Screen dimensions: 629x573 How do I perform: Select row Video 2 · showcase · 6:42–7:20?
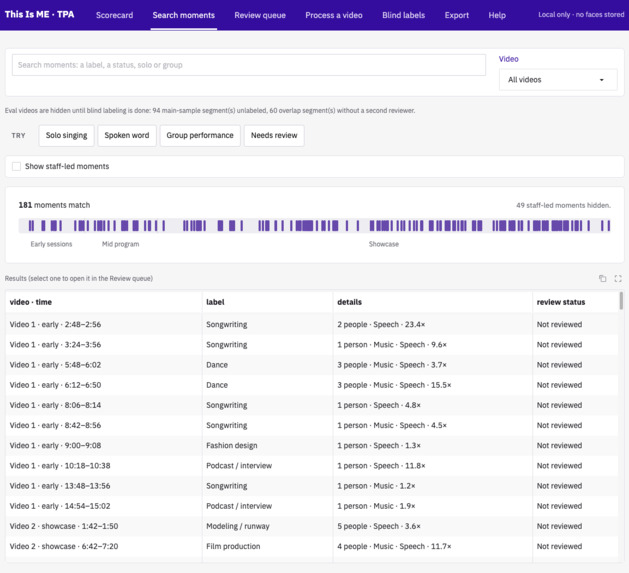coord(312,546)
